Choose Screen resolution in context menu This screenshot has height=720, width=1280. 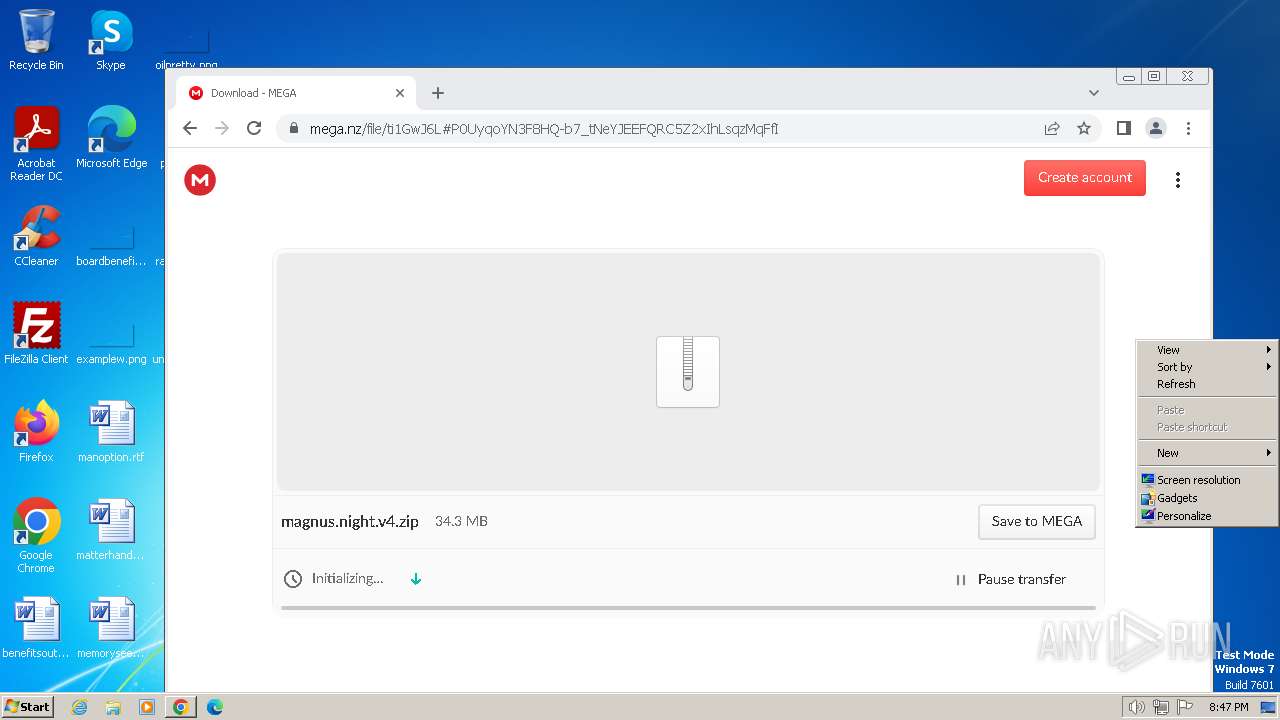pos(1207,480)
